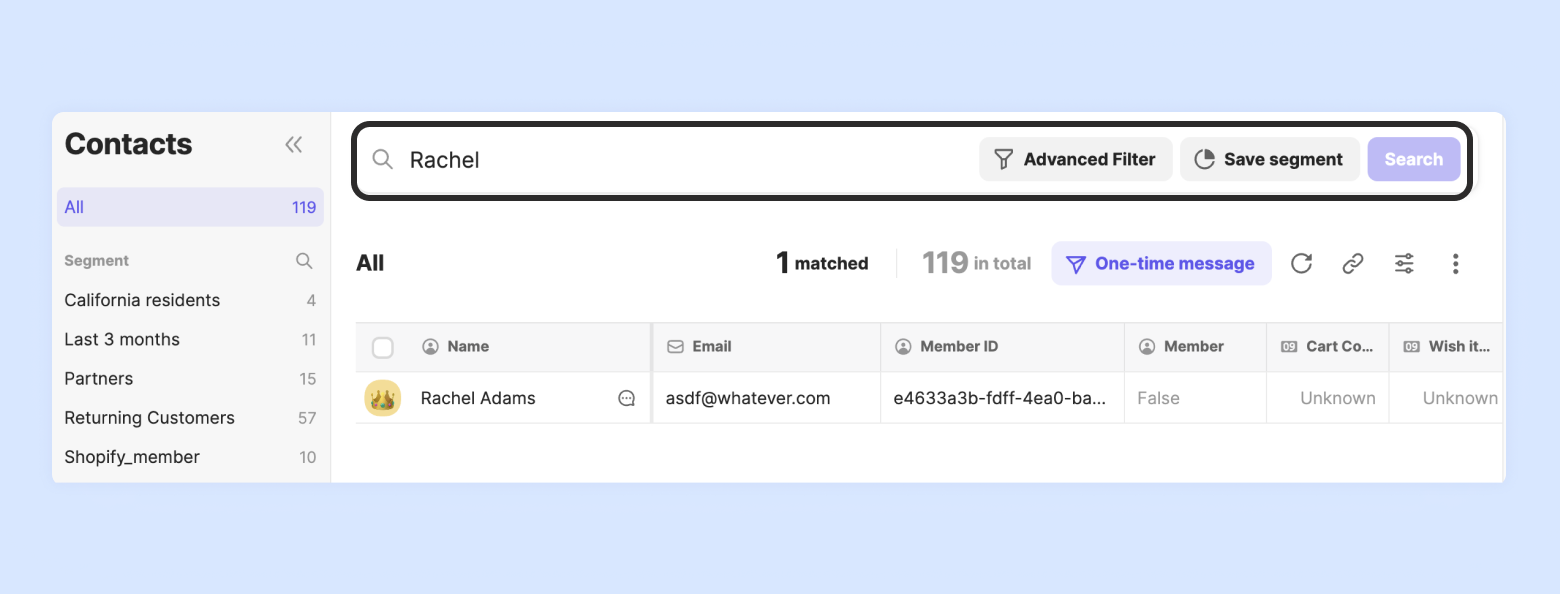Open the Shopify_member segment

point(132,457)
